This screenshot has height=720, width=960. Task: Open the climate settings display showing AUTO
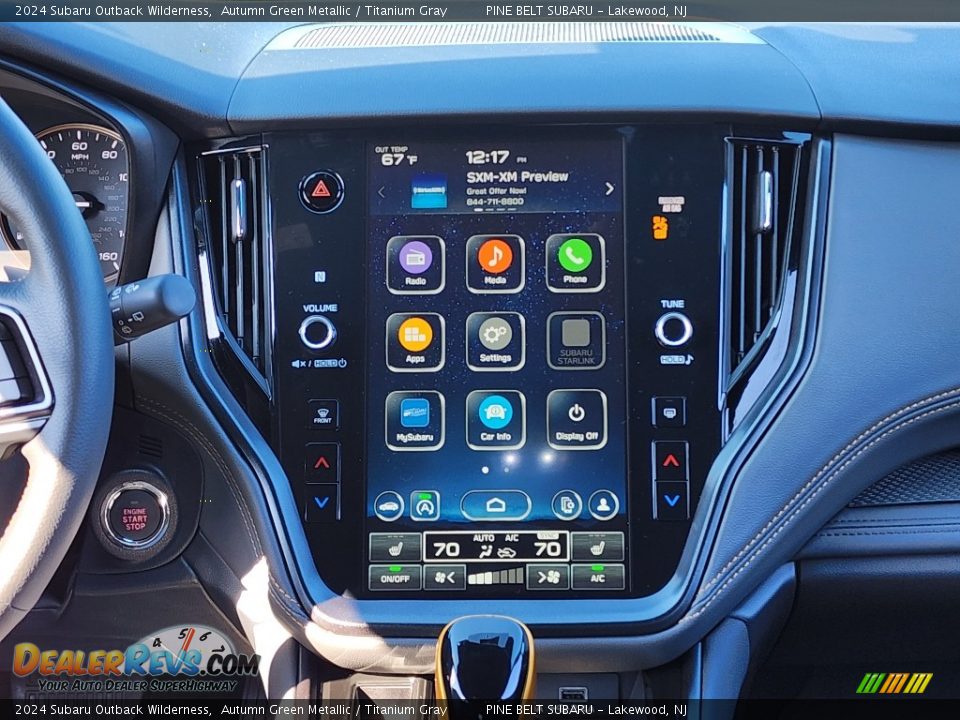(x=496, y=546)
